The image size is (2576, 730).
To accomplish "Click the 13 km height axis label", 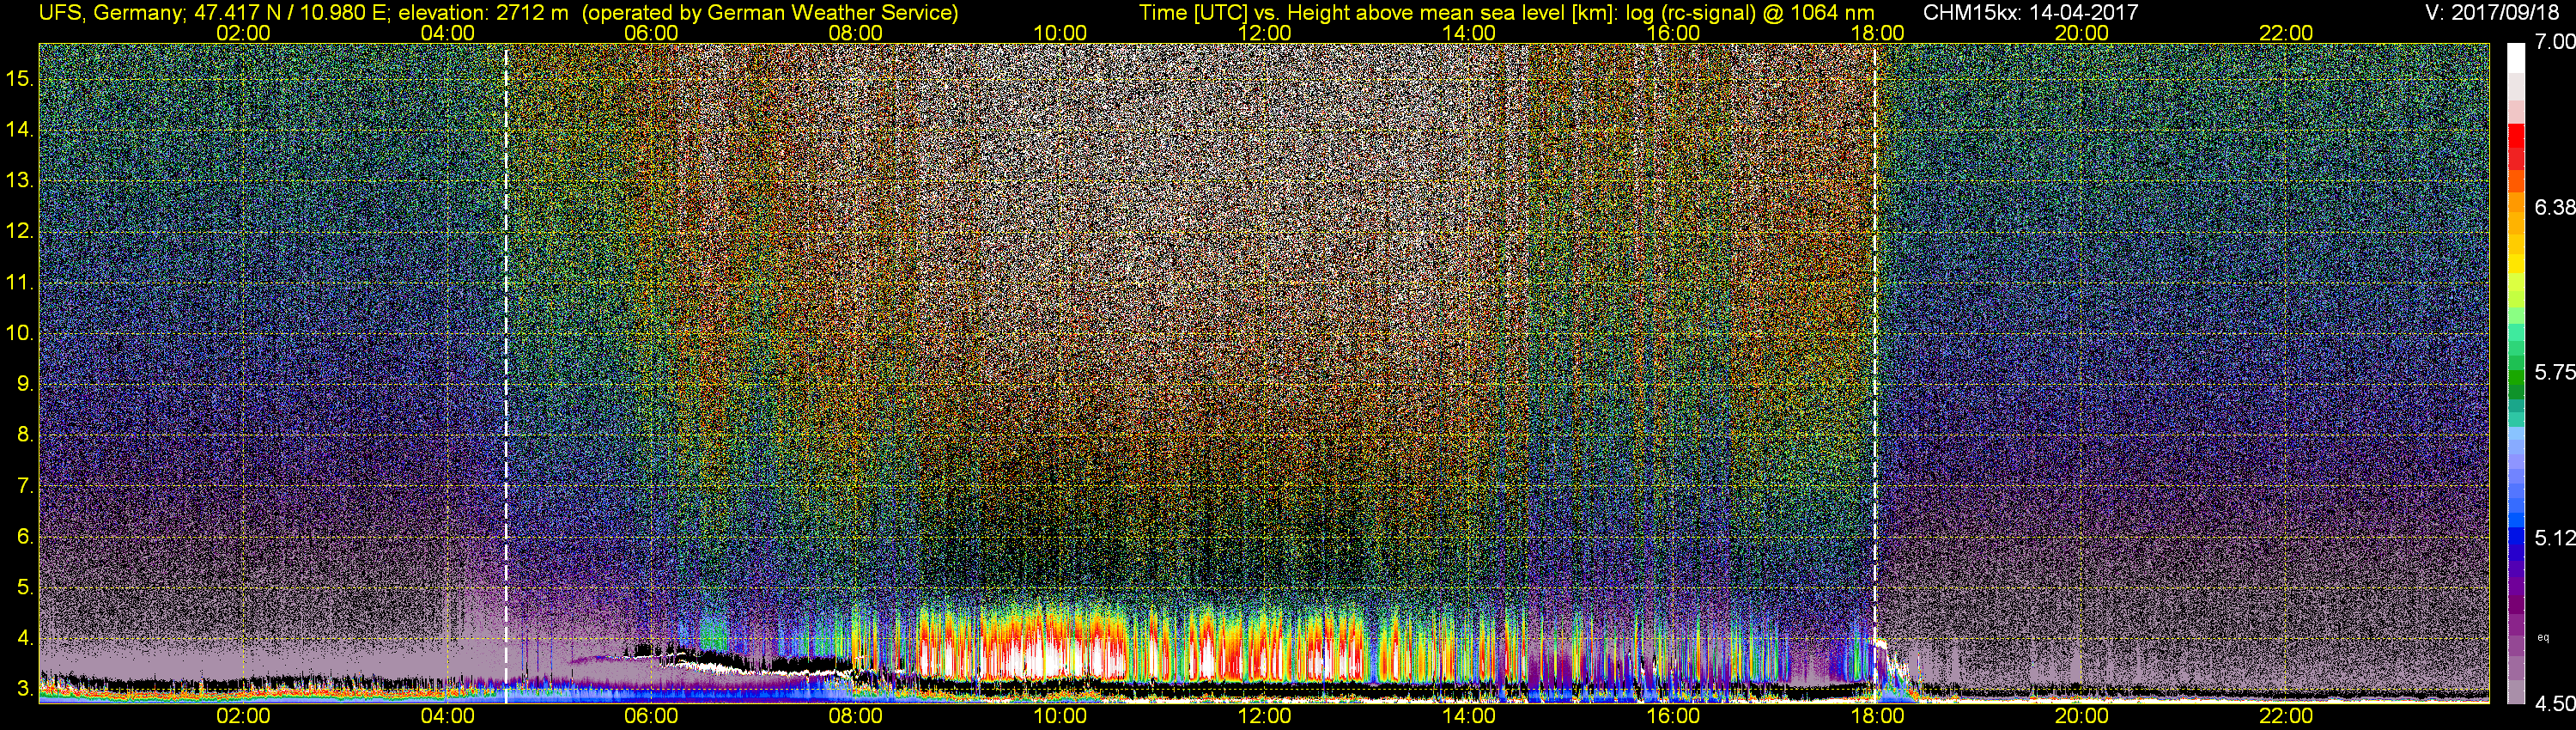I will tap(20, 180).
